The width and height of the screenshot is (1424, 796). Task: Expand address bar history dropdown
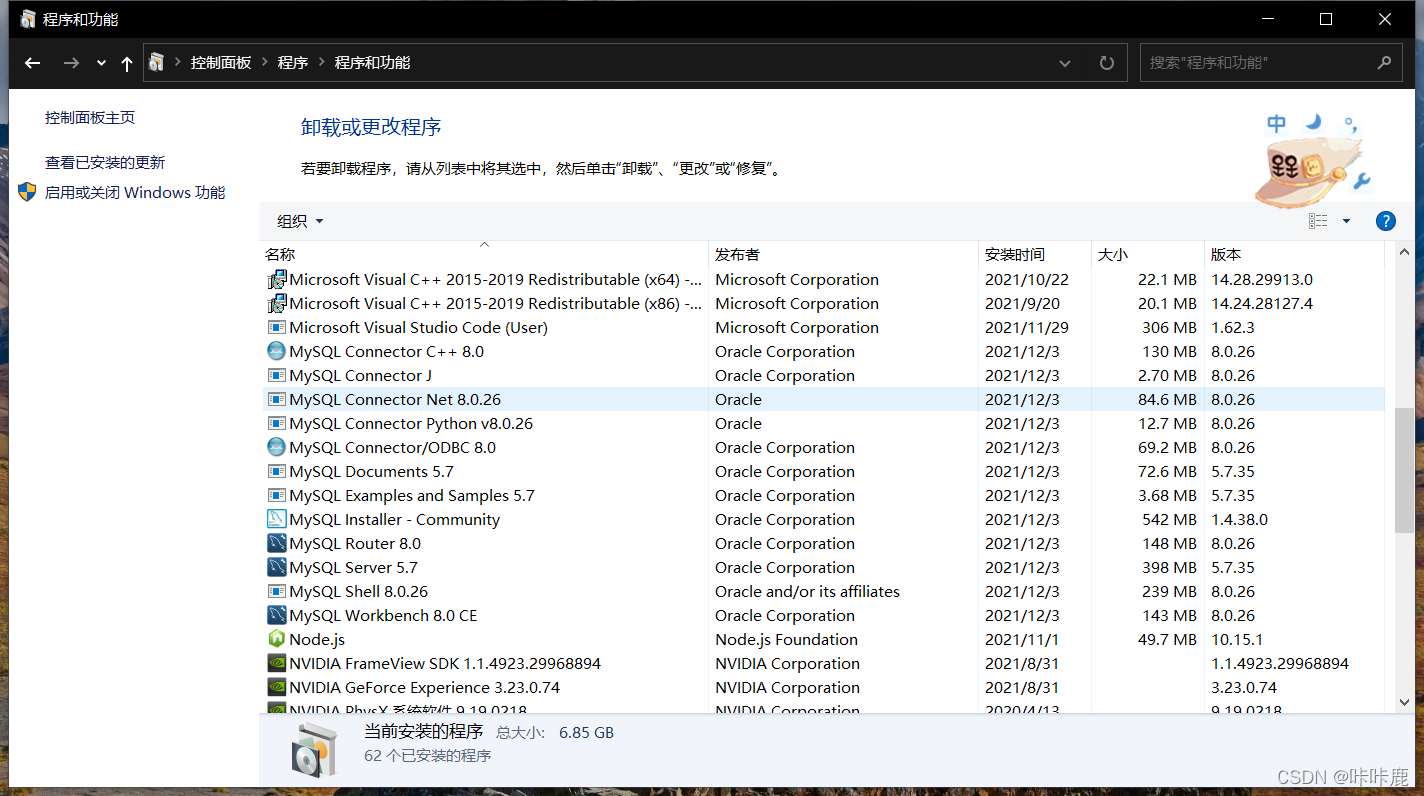[x=1065, y=63]
